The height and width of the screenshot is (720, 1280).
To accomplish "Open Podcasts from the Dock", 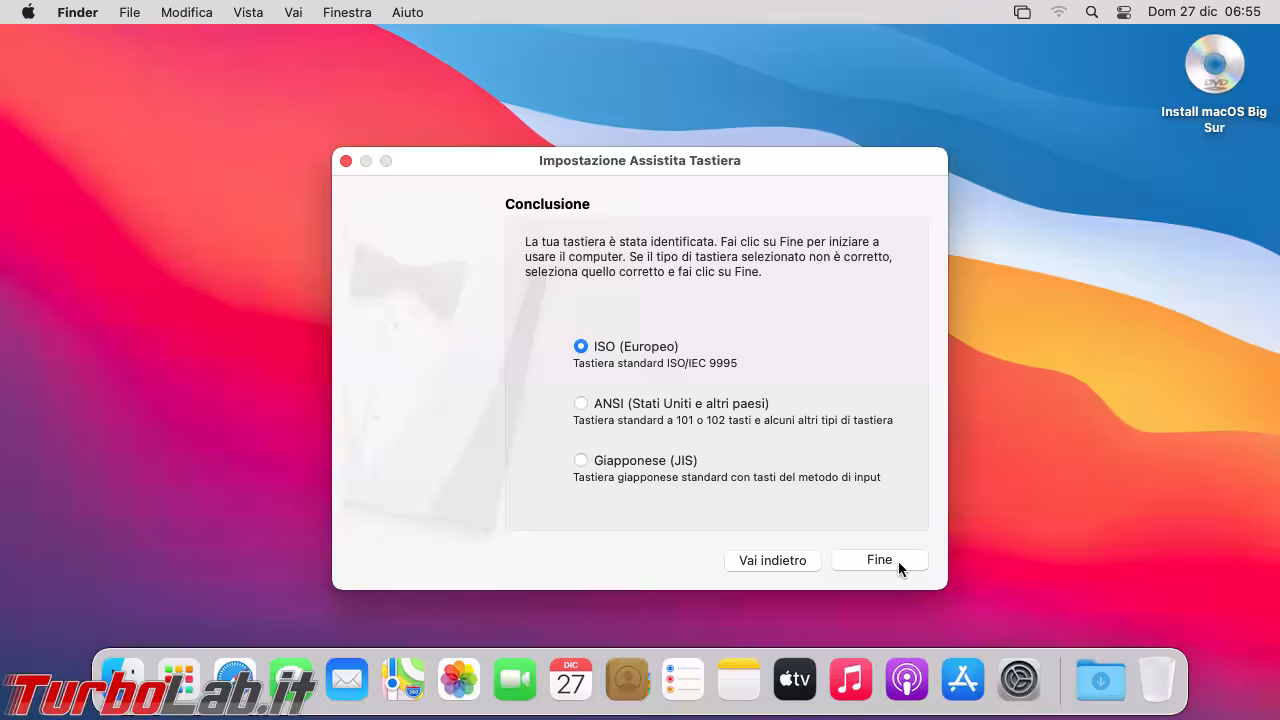I will click(907, 680).
